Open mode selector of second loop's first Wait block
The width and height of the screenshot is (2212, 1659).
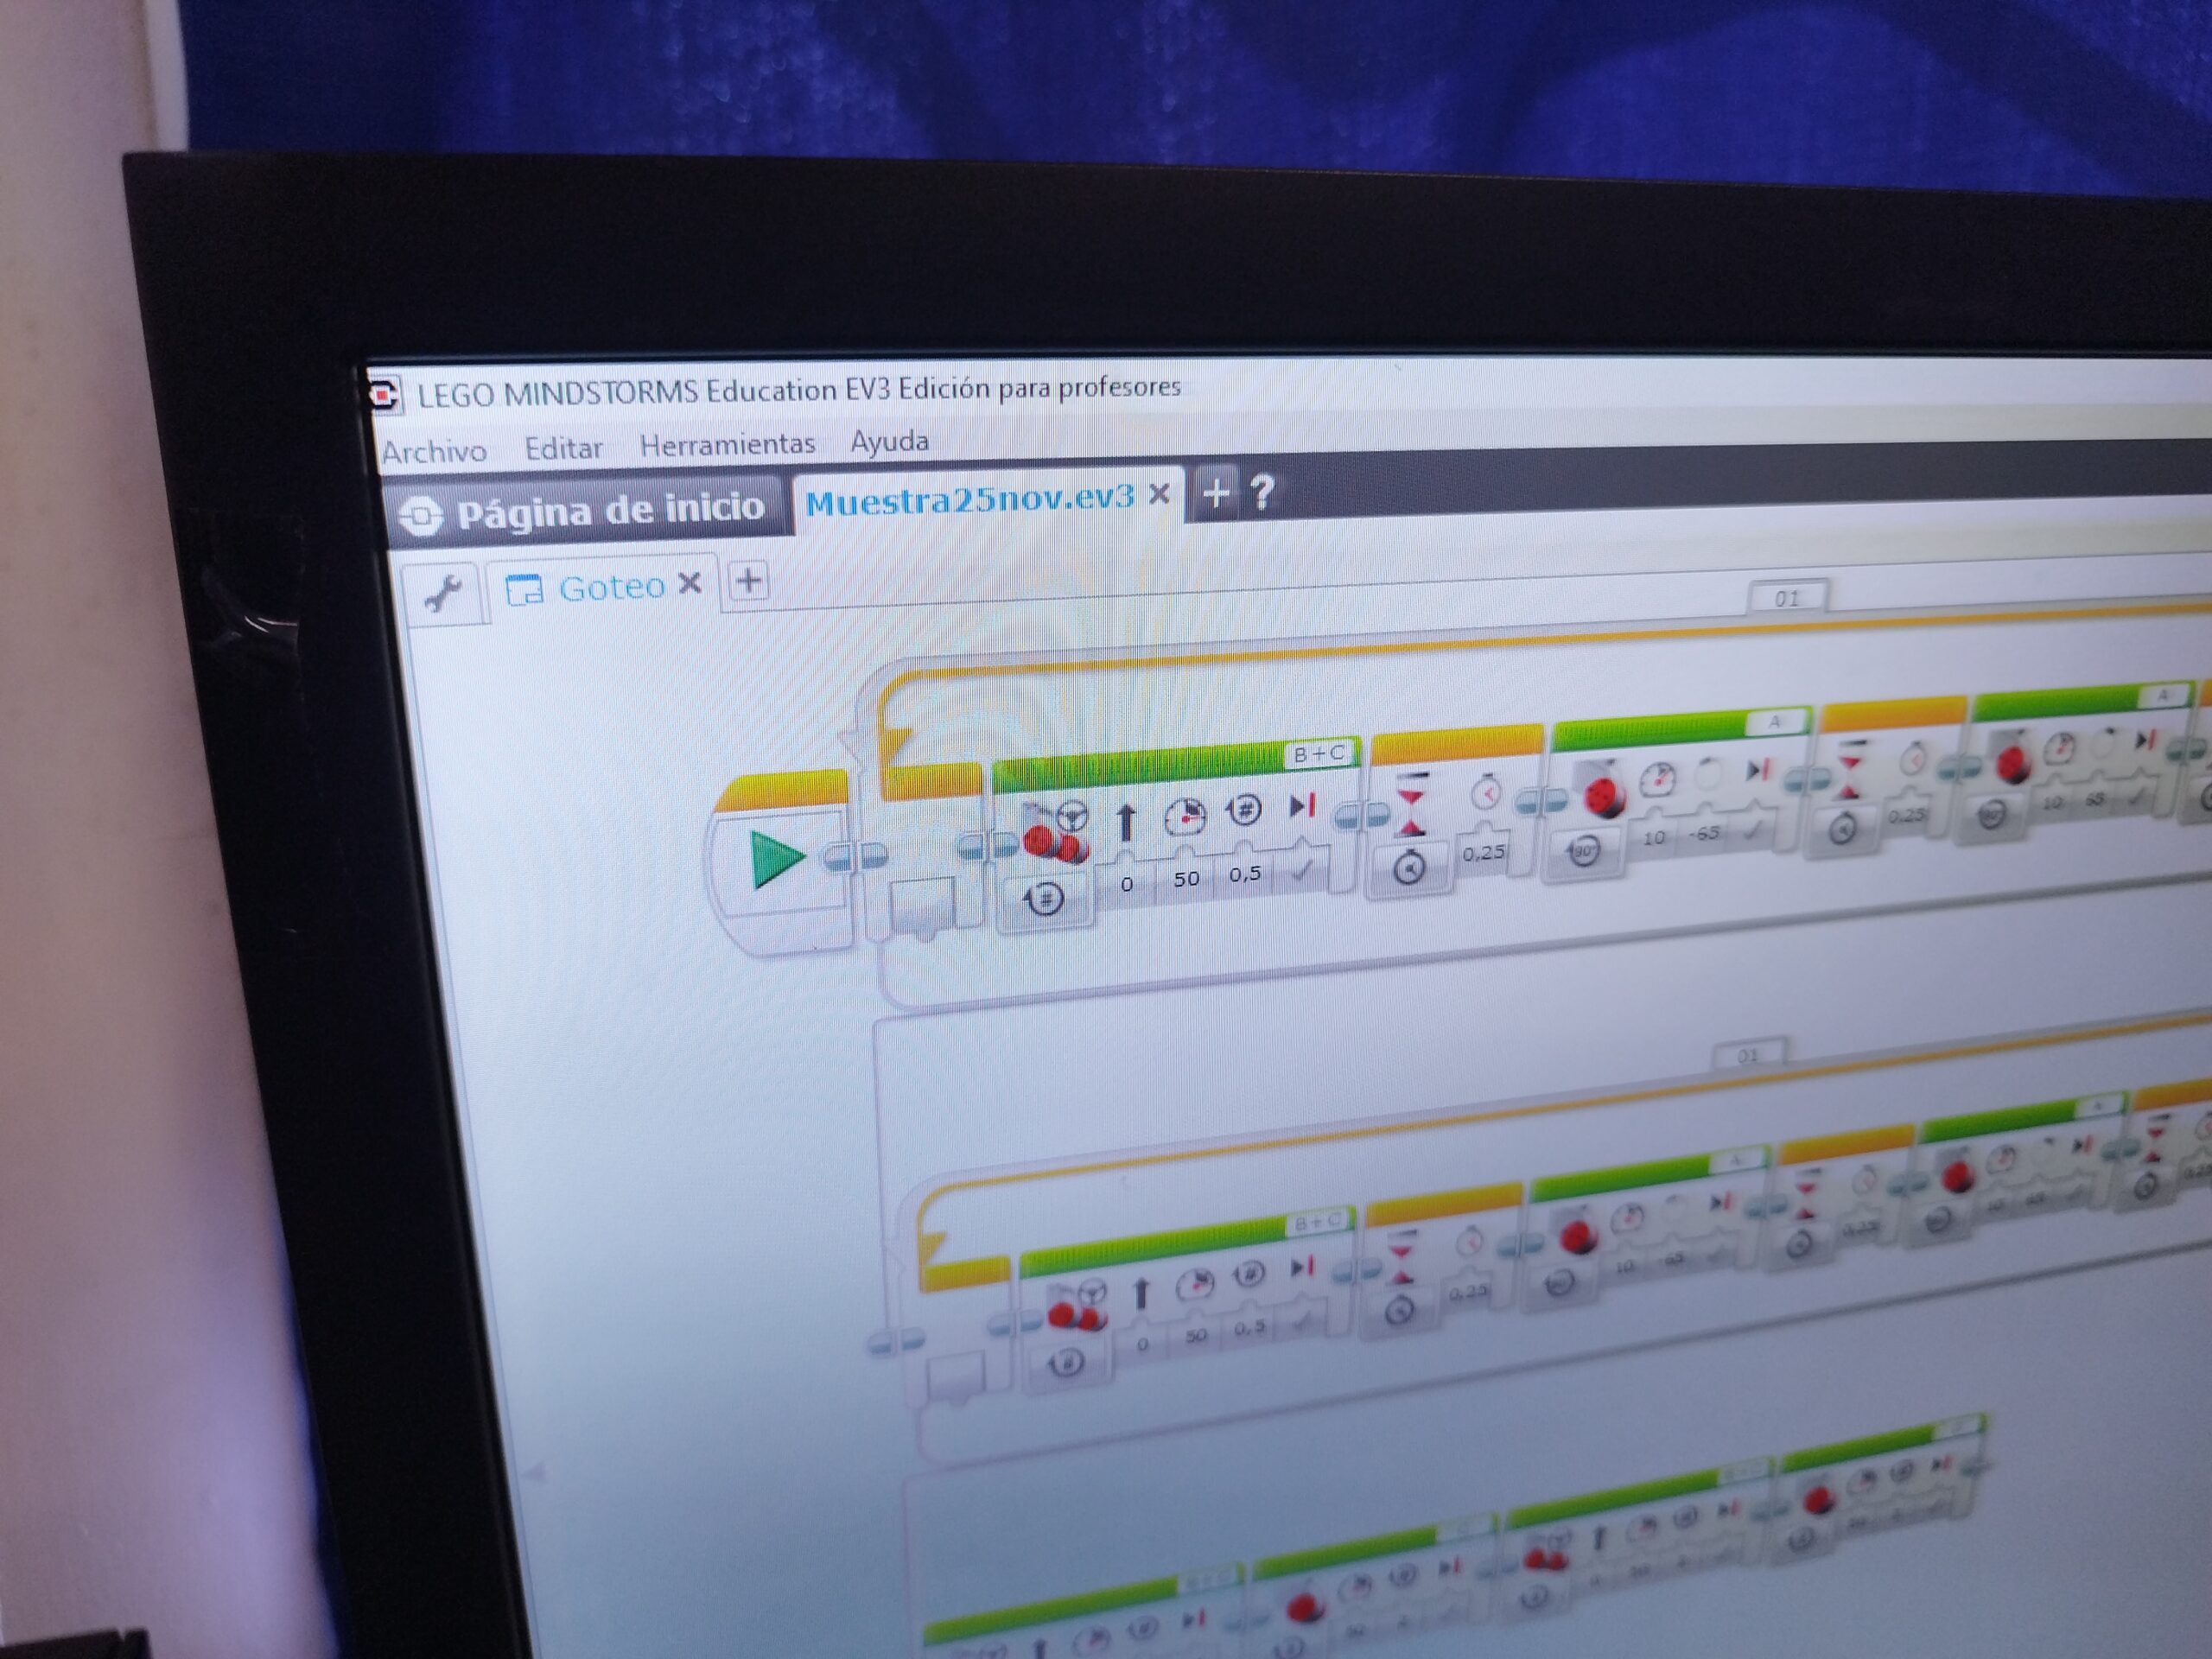click(x=1401, y=1310)
